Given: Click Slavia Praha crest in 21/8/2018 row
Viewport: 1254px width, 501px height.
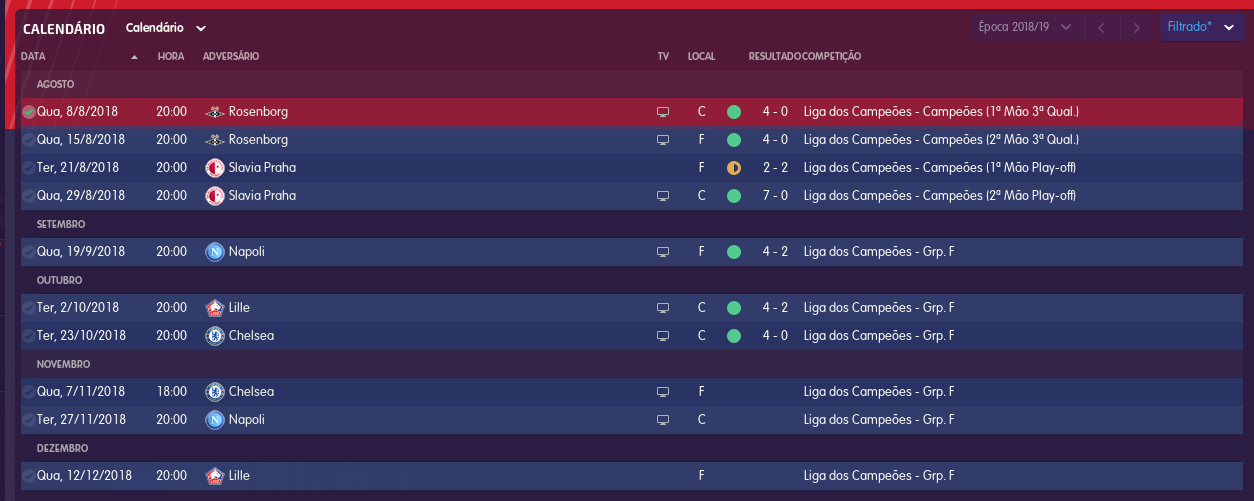Looking at the screenshot, I should (x=214, y=167).
